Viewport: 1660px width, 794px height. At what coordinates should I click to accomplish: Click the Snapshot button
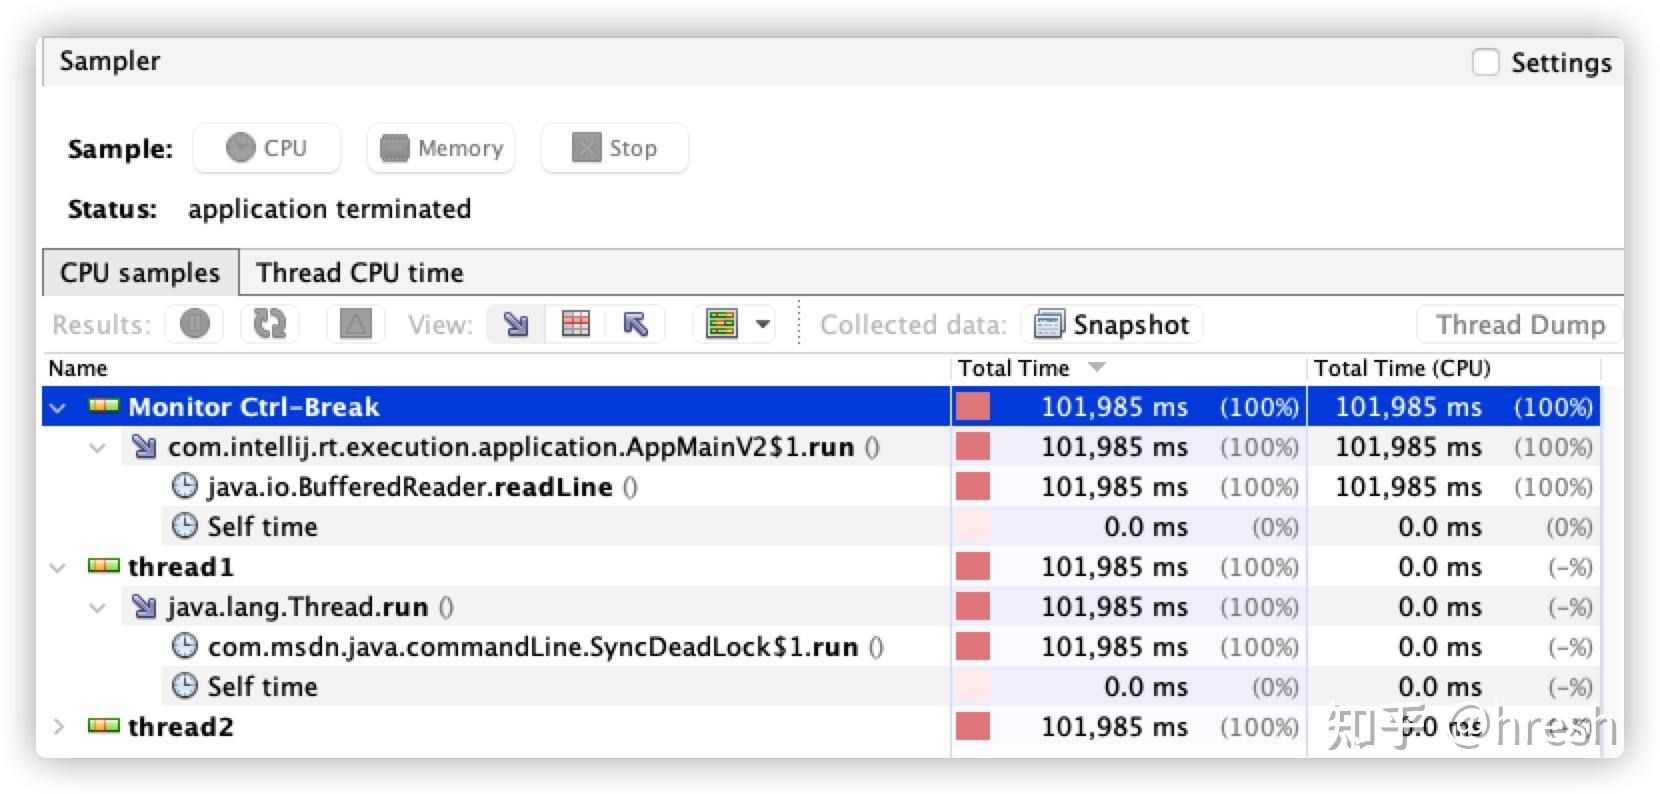(1112, 324)
